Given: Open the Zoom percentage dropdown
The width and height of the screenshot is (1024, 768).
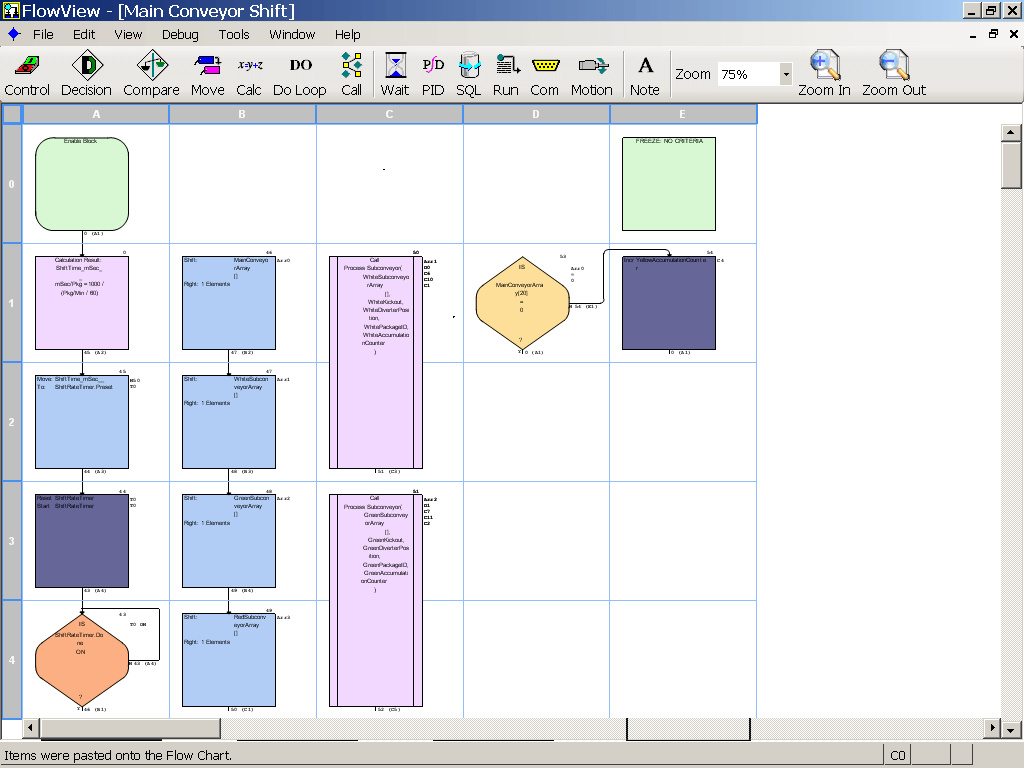Looking at the screenshot, I should [786, 74].
